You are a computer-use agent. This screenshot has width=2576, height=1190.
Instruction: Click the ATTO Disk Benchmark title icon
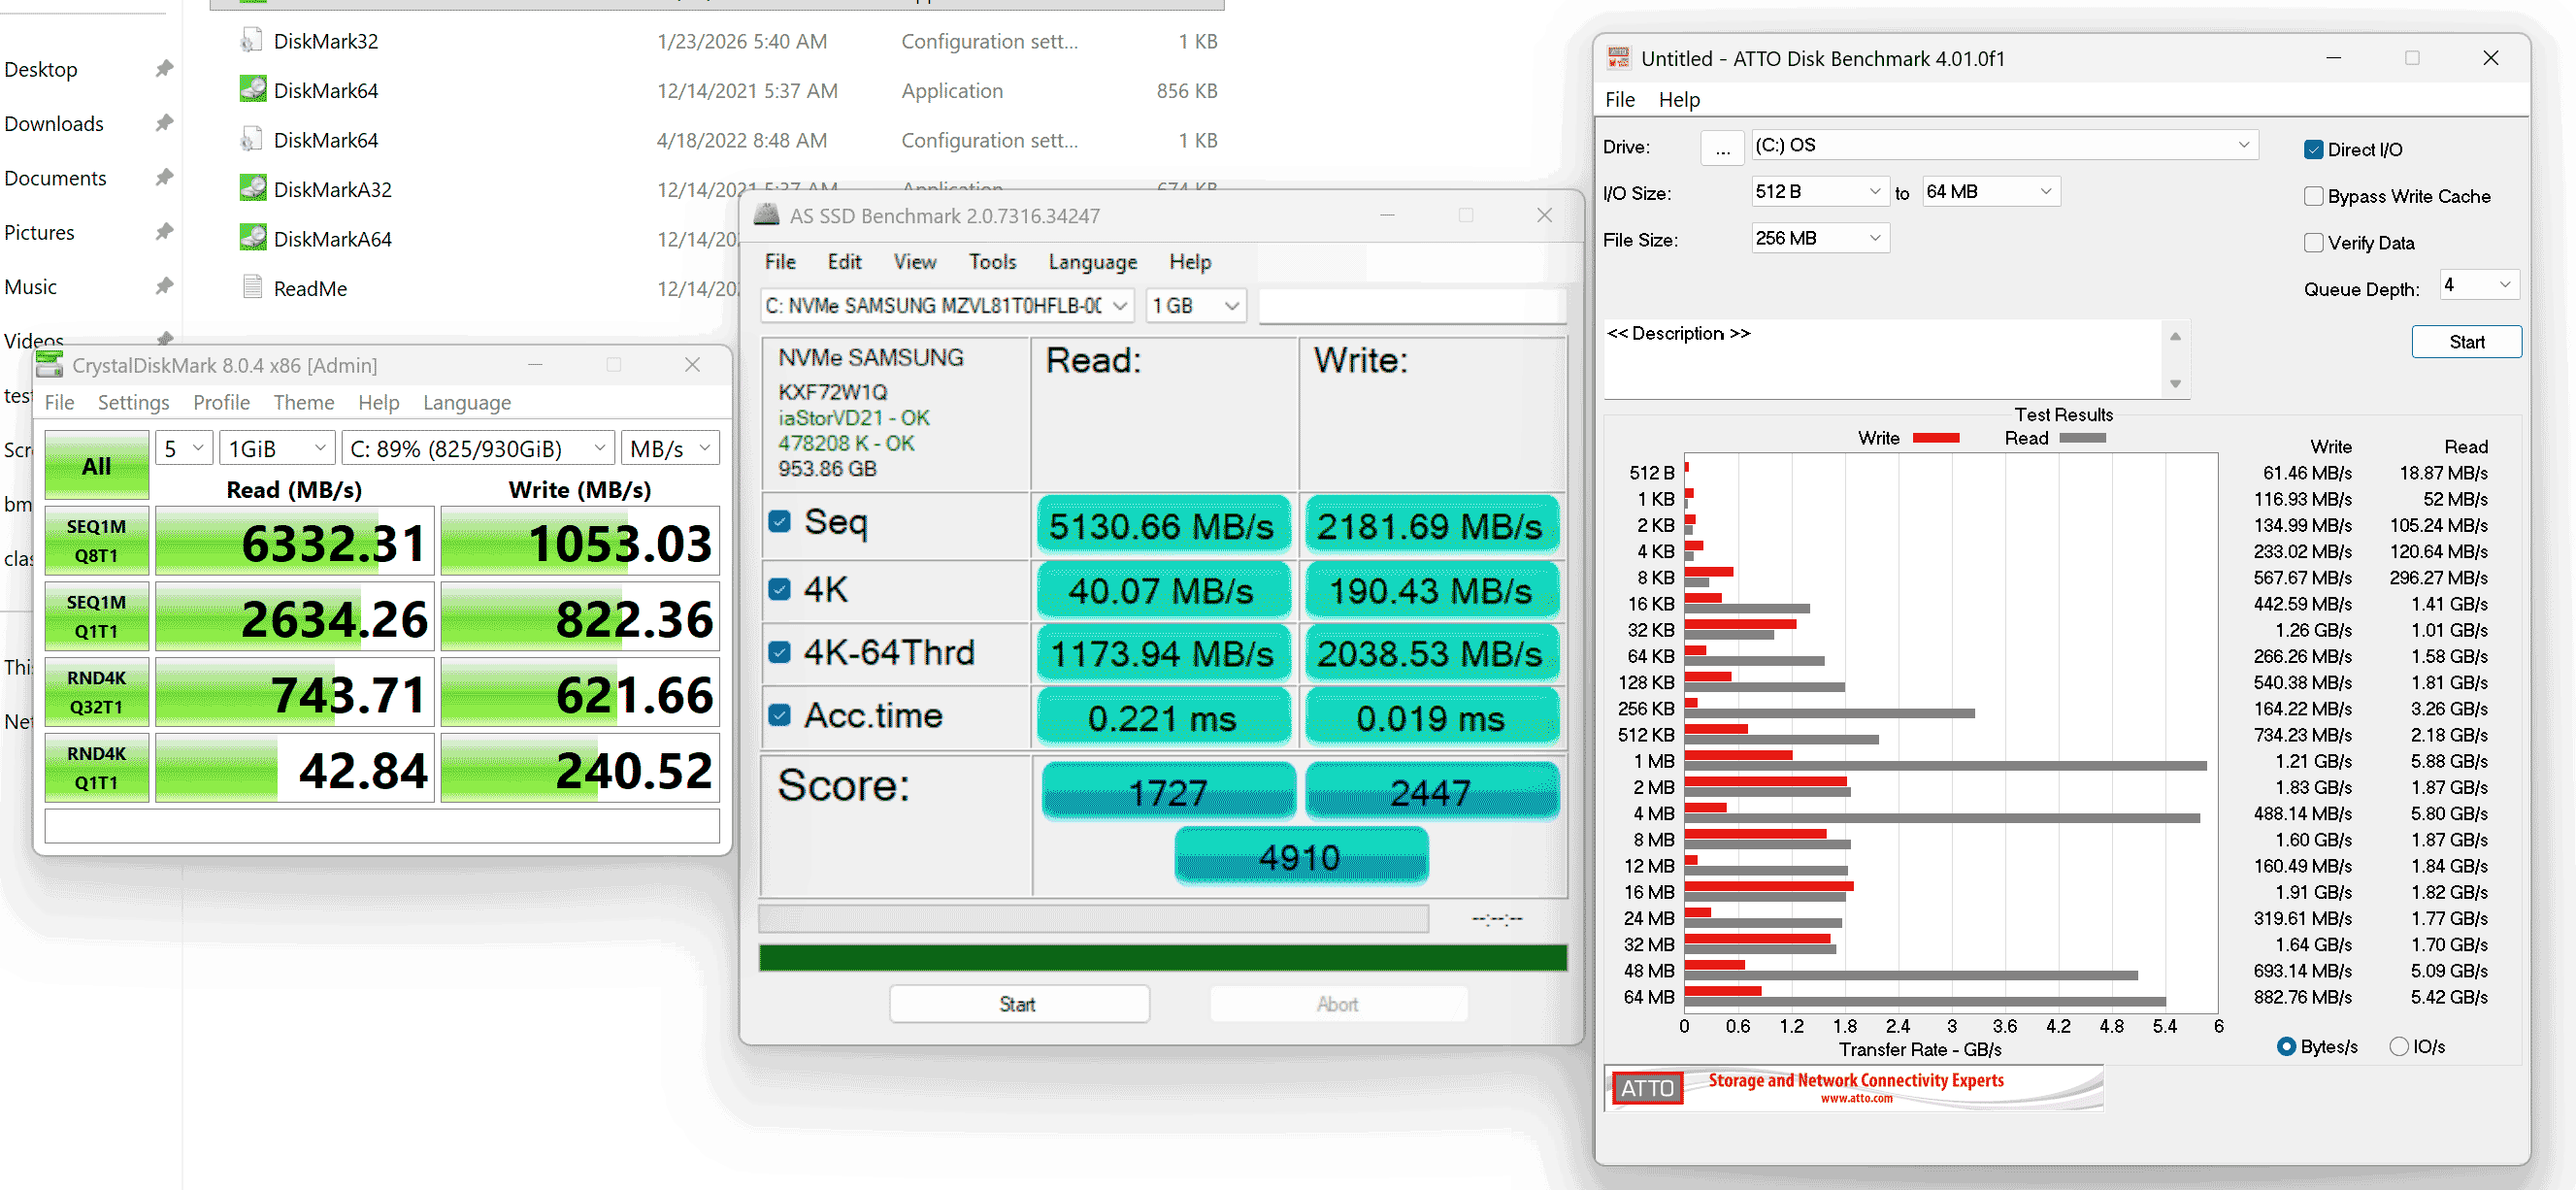point(1618,58)
